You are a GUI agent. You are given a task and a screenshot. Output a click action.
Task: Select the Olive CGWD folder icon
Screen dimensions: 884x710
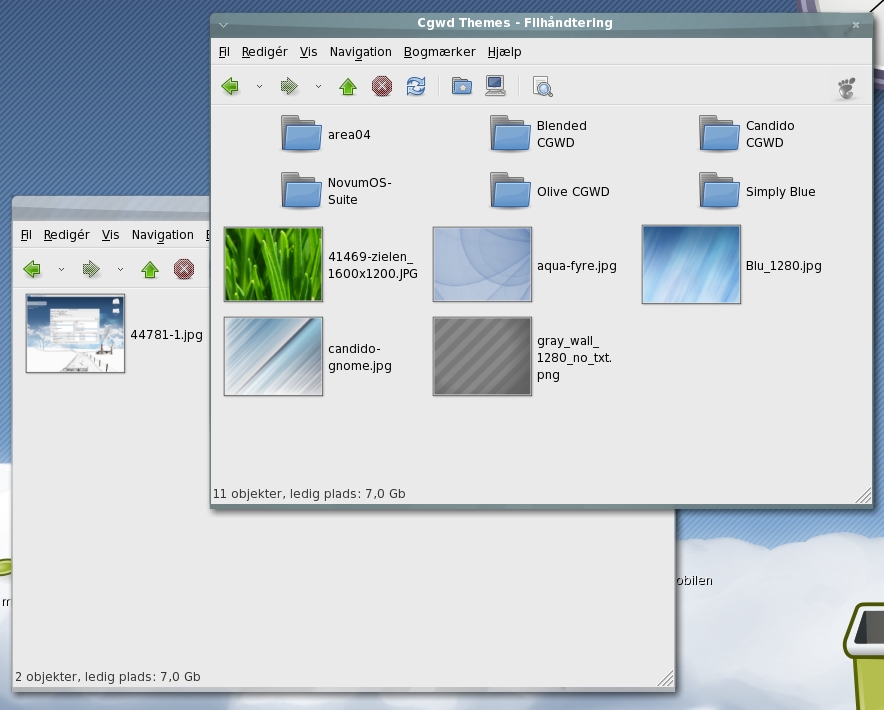[x=510, y=191]
